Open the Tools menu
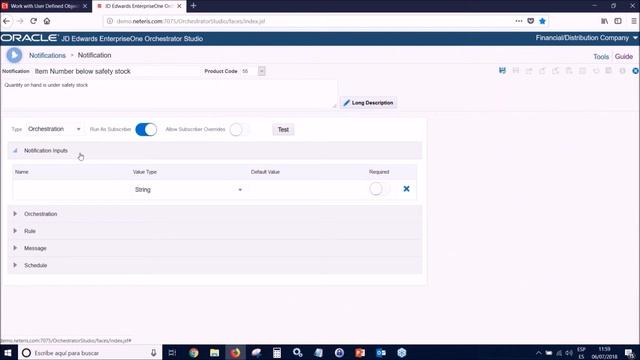 [601, 57]
